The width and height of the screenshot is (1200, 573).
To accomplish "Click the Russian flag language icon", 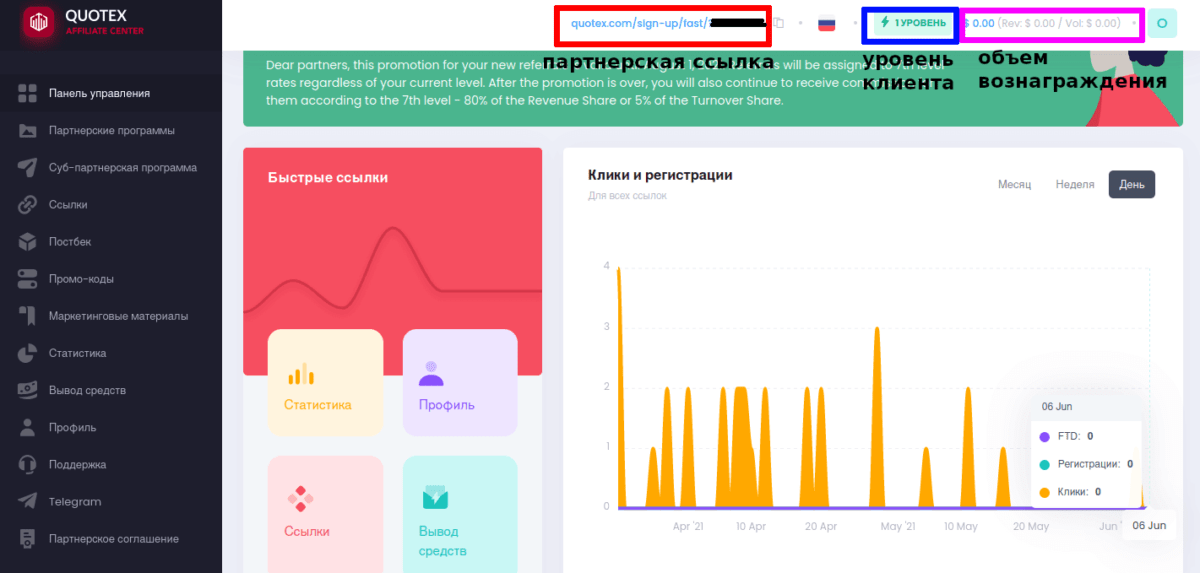I will tap(827, 23).
